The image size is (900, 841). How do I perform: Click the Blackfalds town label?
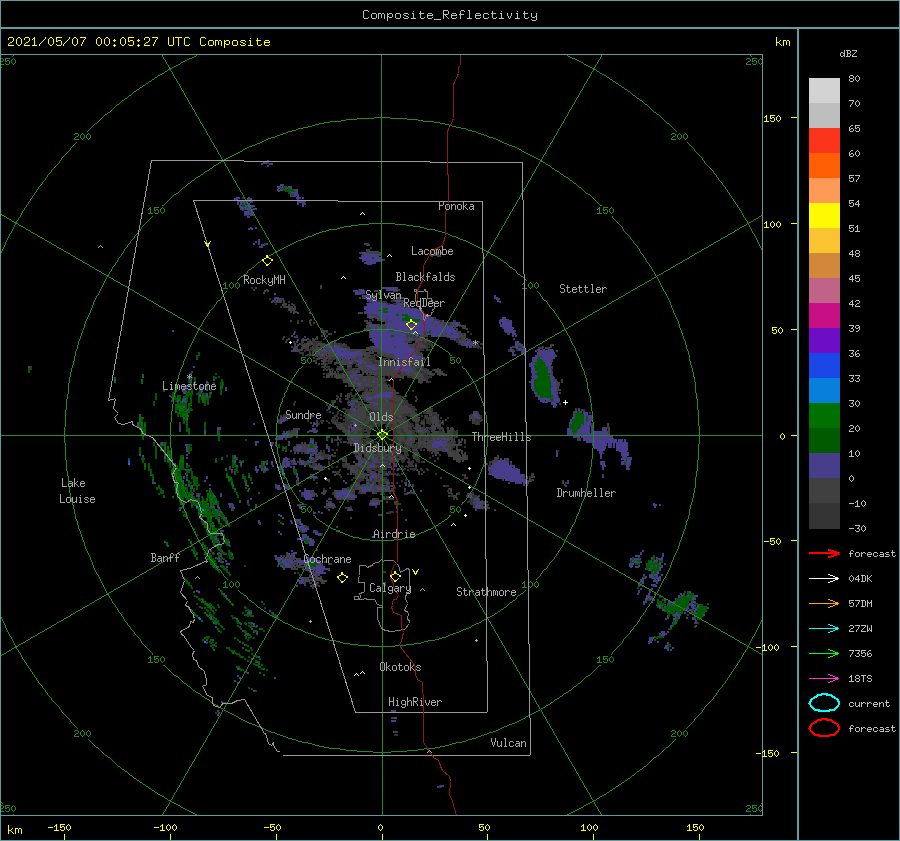point(425,277)
